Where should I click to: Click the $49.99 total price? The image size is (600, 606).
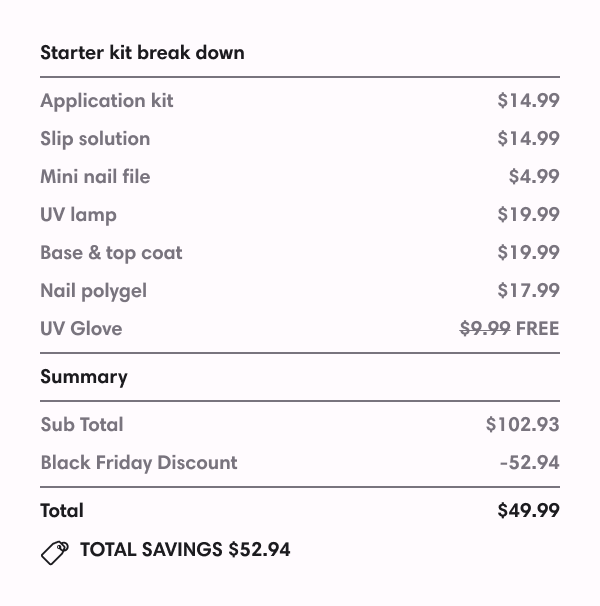click(x=528, y=510)
